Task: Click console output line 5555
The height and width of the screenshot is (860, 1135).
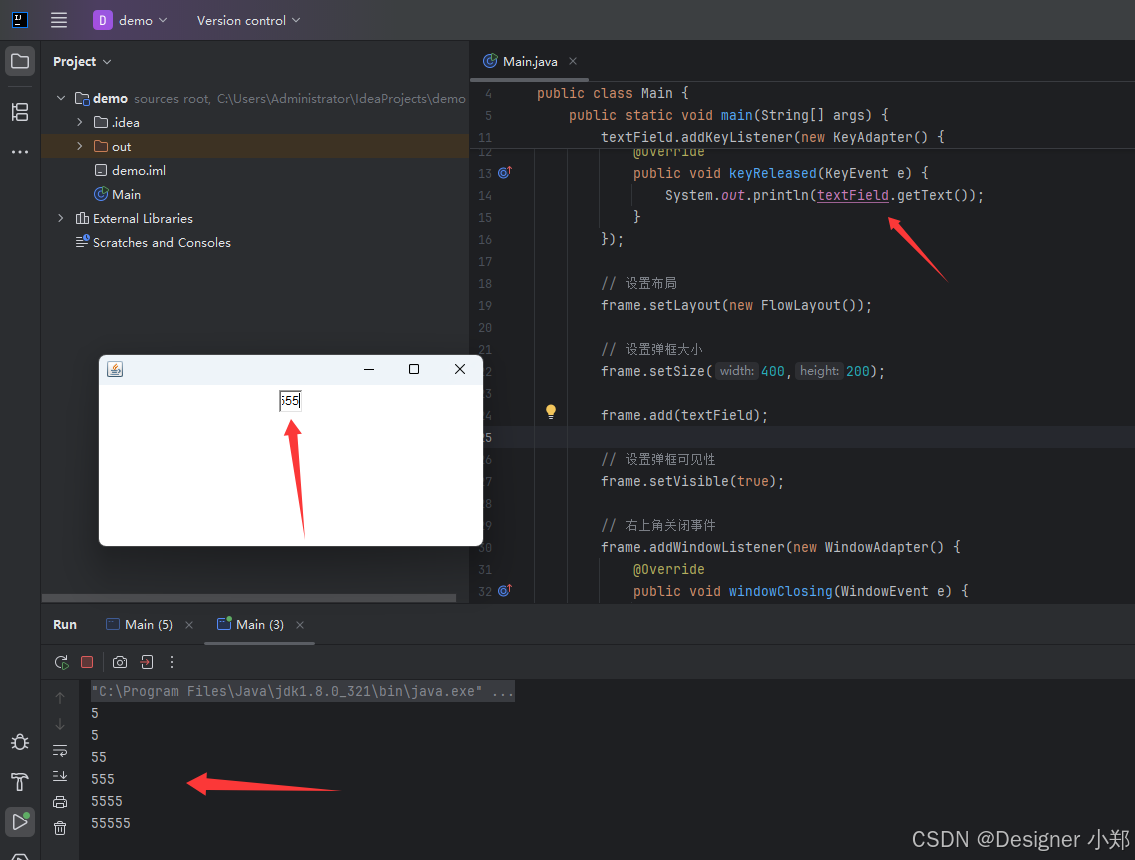Action: [106, 801]
